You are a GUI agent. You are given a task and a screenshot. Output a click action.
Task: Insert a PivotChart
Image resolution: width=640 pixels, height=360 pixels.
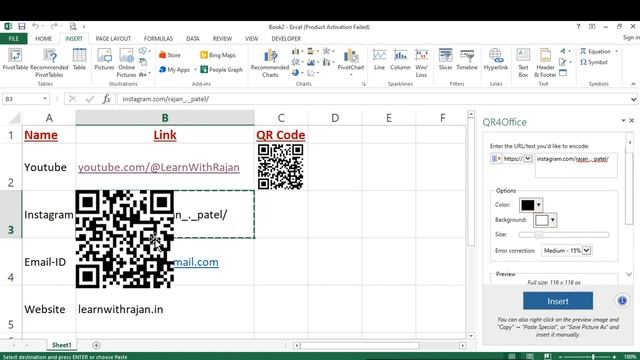(351, 60)
